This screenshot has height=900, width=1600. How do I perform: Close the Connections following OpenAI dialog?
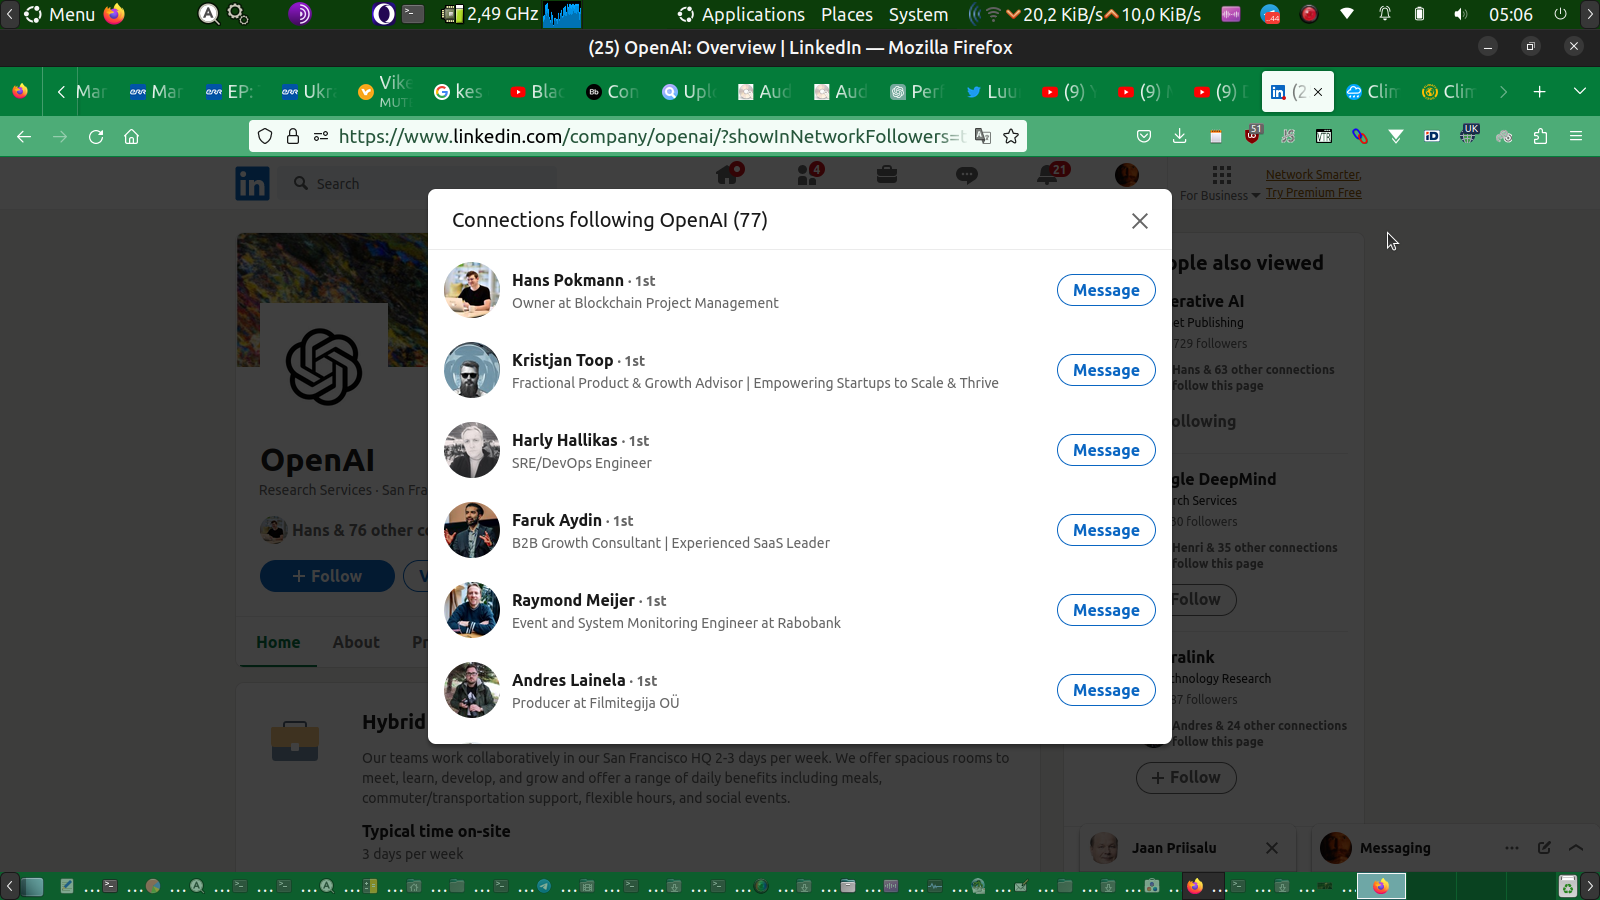(1140, 221)
